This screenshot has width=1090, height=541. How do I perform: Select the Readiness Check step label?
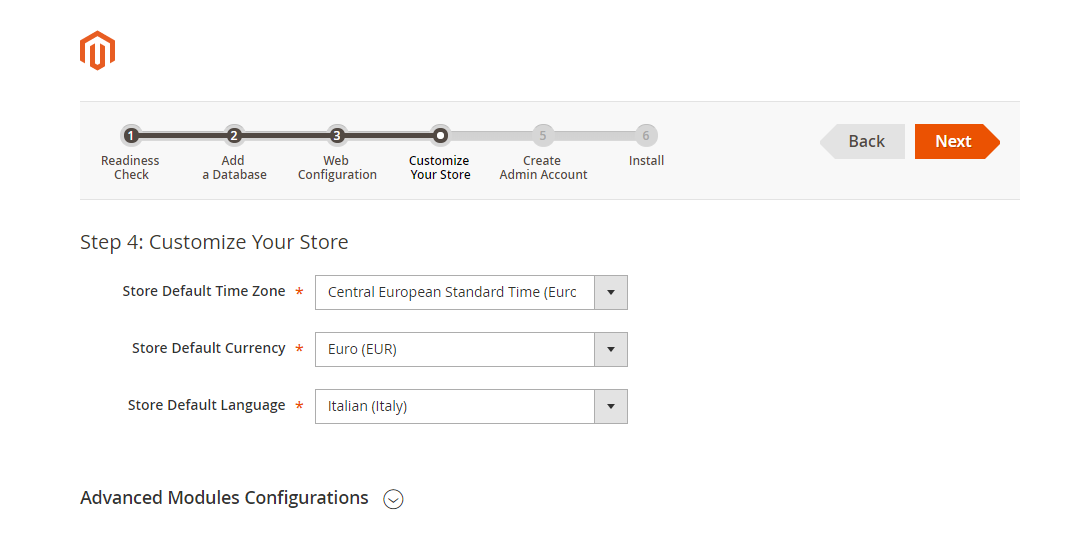click(131, 168)
